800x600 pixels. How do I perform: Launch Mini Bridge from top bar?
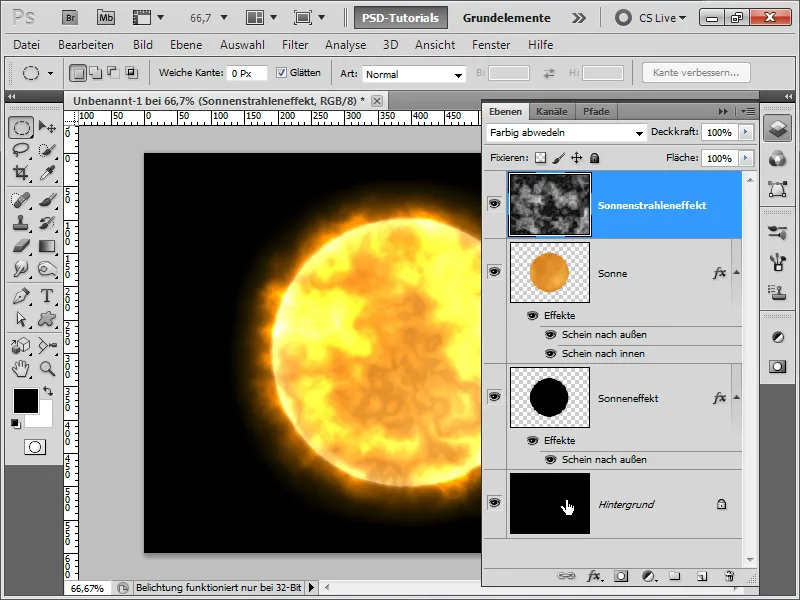tap(106, 18)
